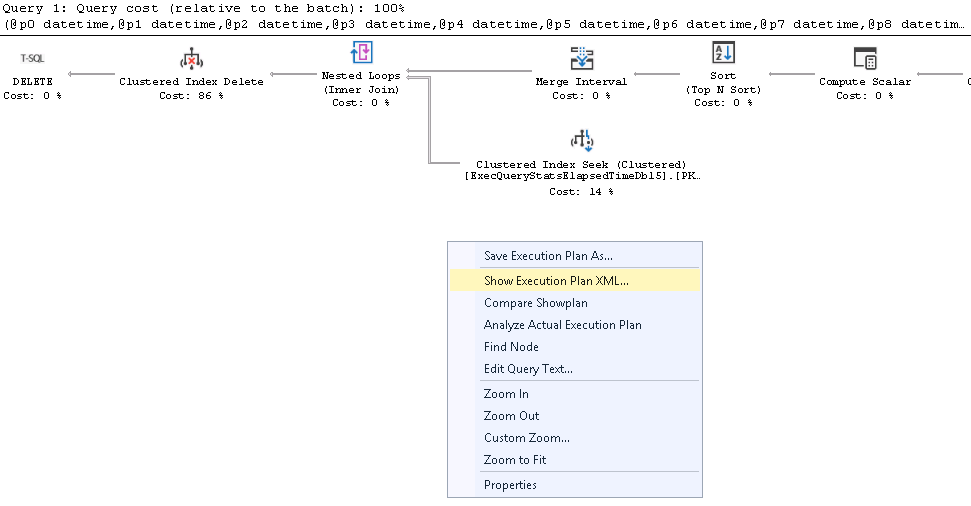Select the Nested Loops operator icon

(x=362, y=53)
